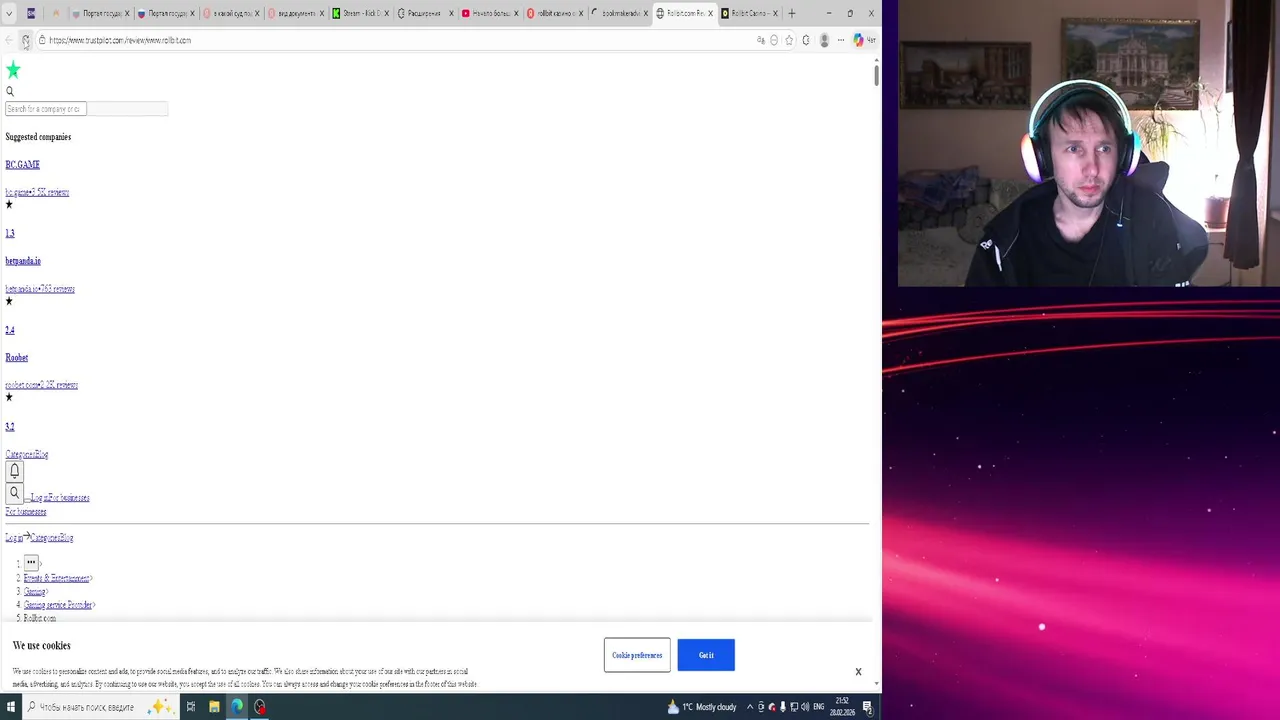Open the Windows Start menu
1280x720 pixels.
tap(9, 707)
